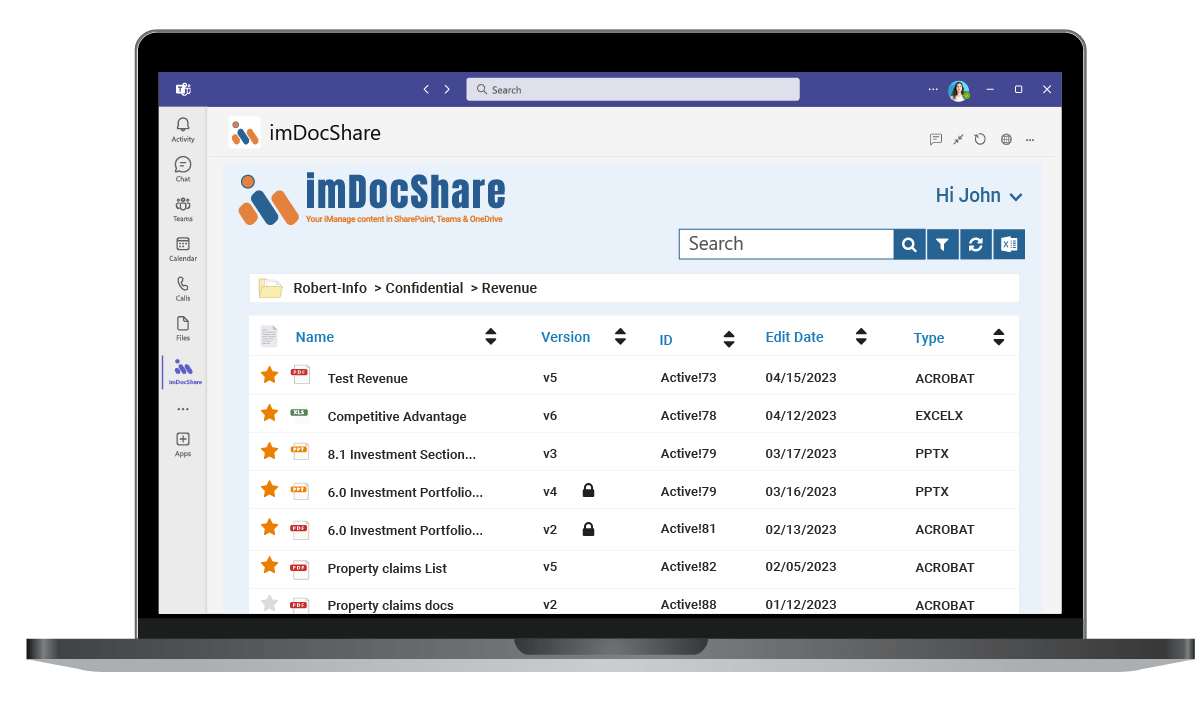Reload the imDocShare tab
The image size is (1201, 701).
(981, 139)
